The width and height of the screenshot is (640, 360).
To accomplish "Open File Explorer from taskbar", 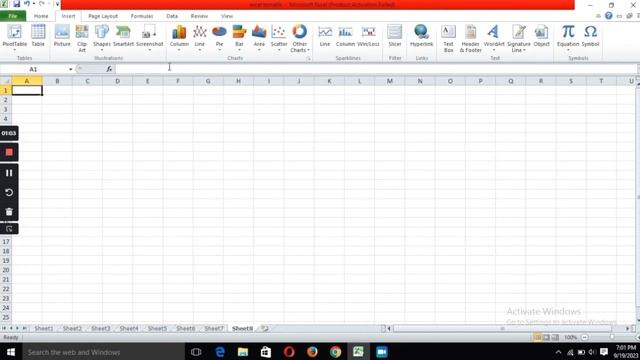I will (x=243, y=352).
